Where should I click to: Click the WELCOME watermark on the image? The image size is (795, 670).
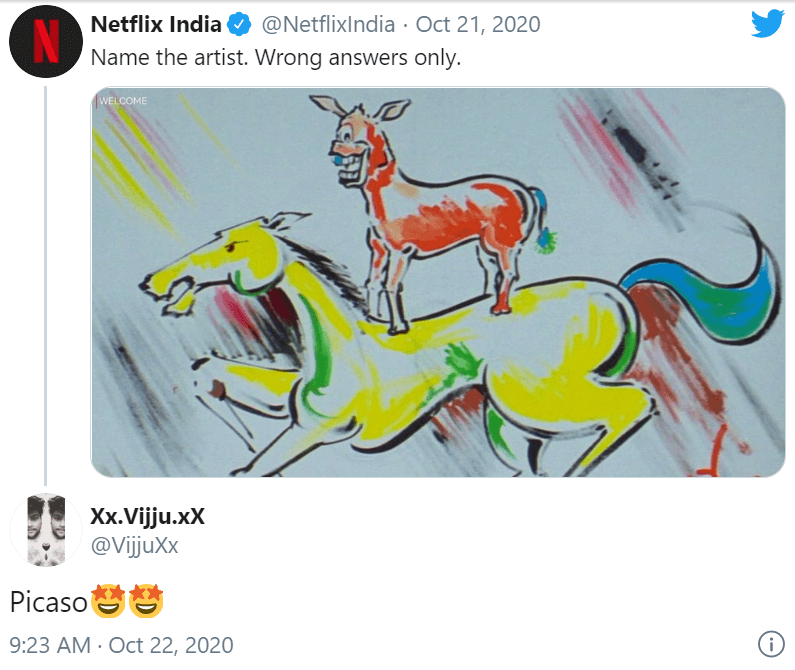121,101
